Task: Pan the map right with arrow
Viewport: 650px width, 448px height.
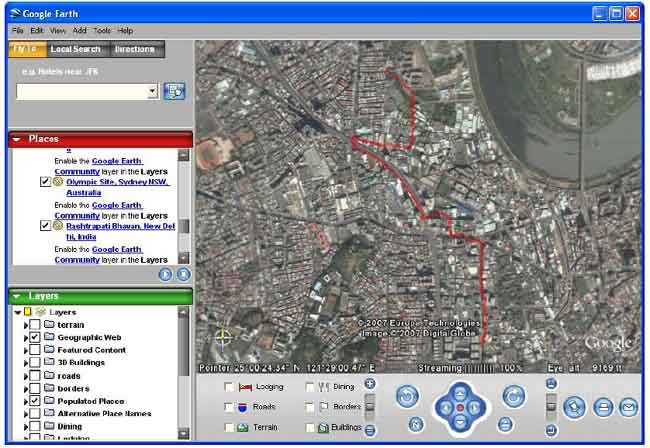Action: (475, 408)
